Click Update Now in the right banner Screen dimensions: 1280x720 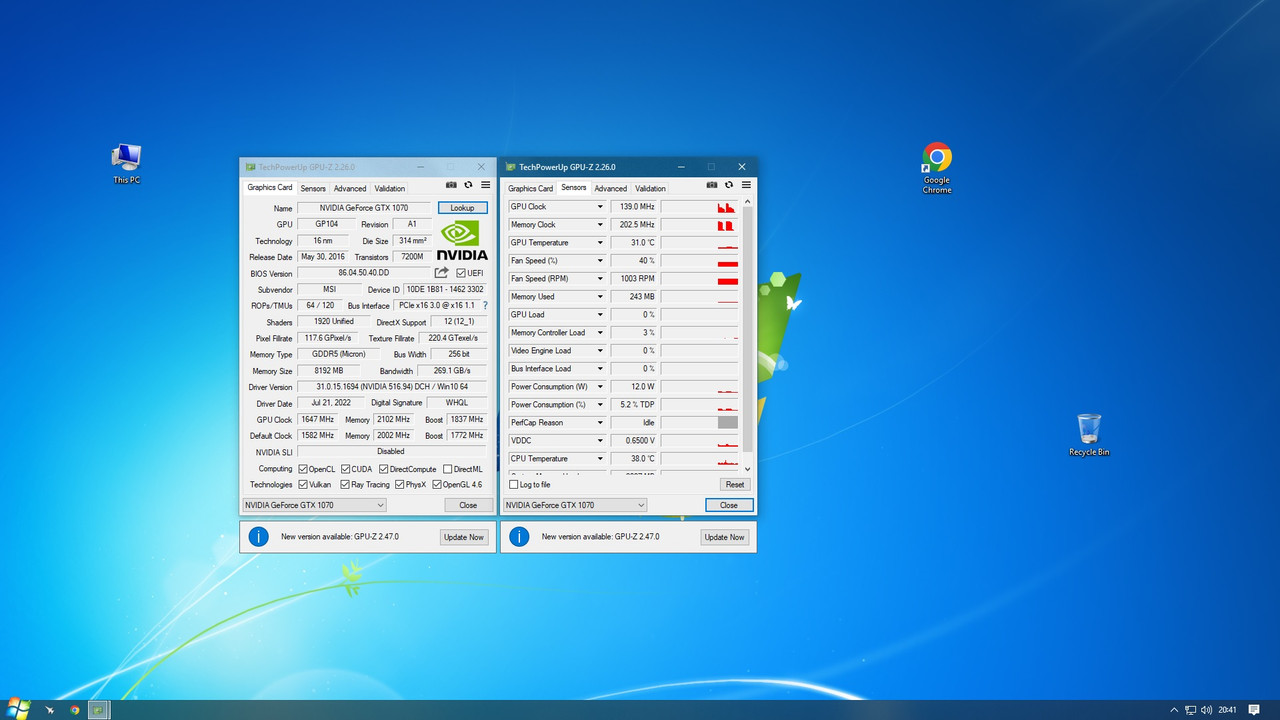point(724,537)
